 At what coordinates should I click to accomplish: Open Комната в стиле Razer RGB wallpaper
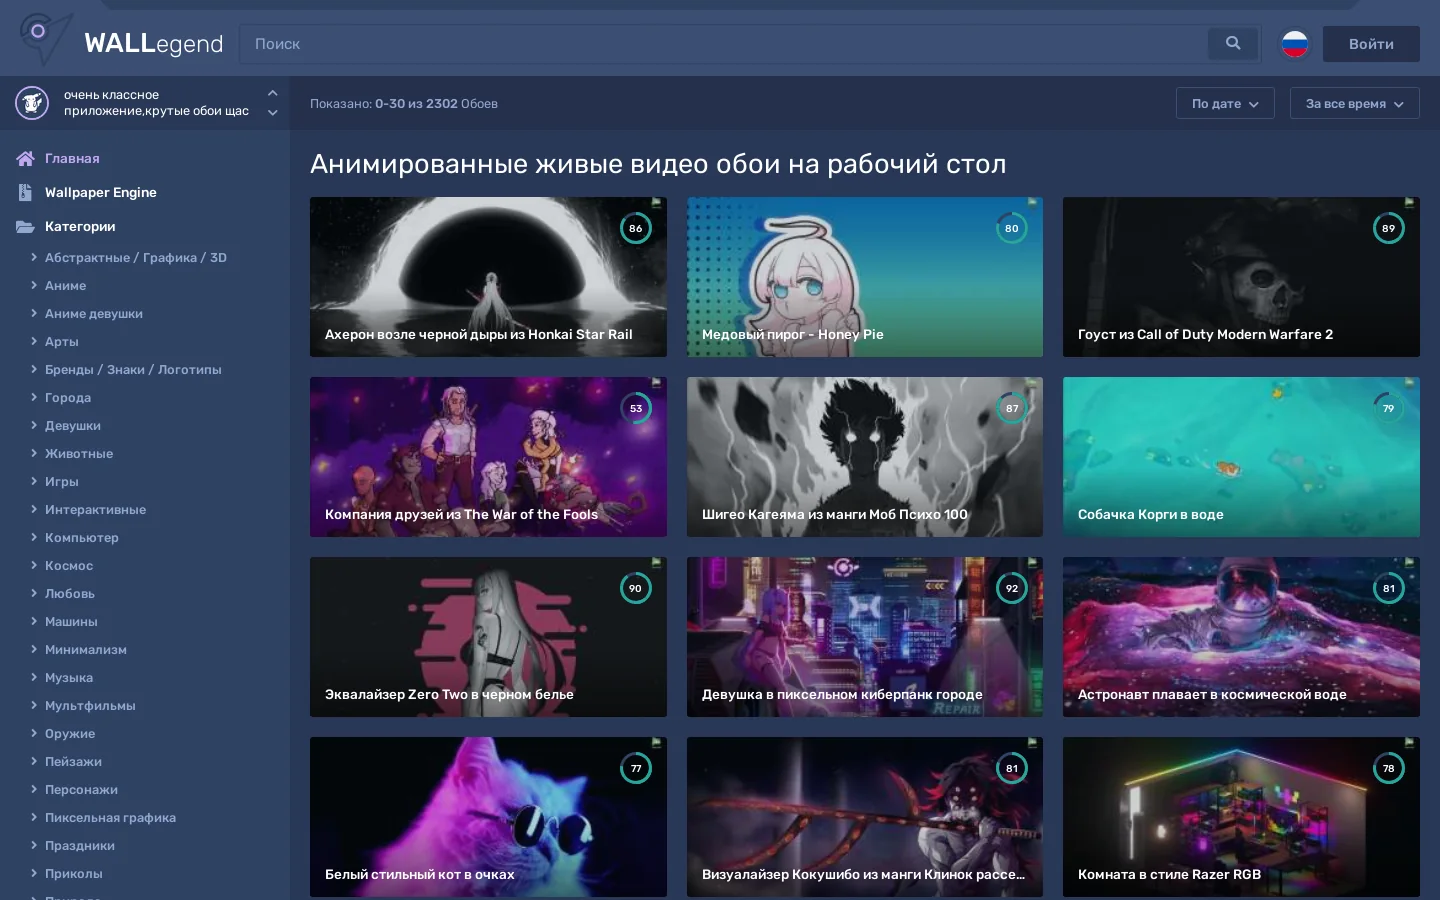[1241, 817]
